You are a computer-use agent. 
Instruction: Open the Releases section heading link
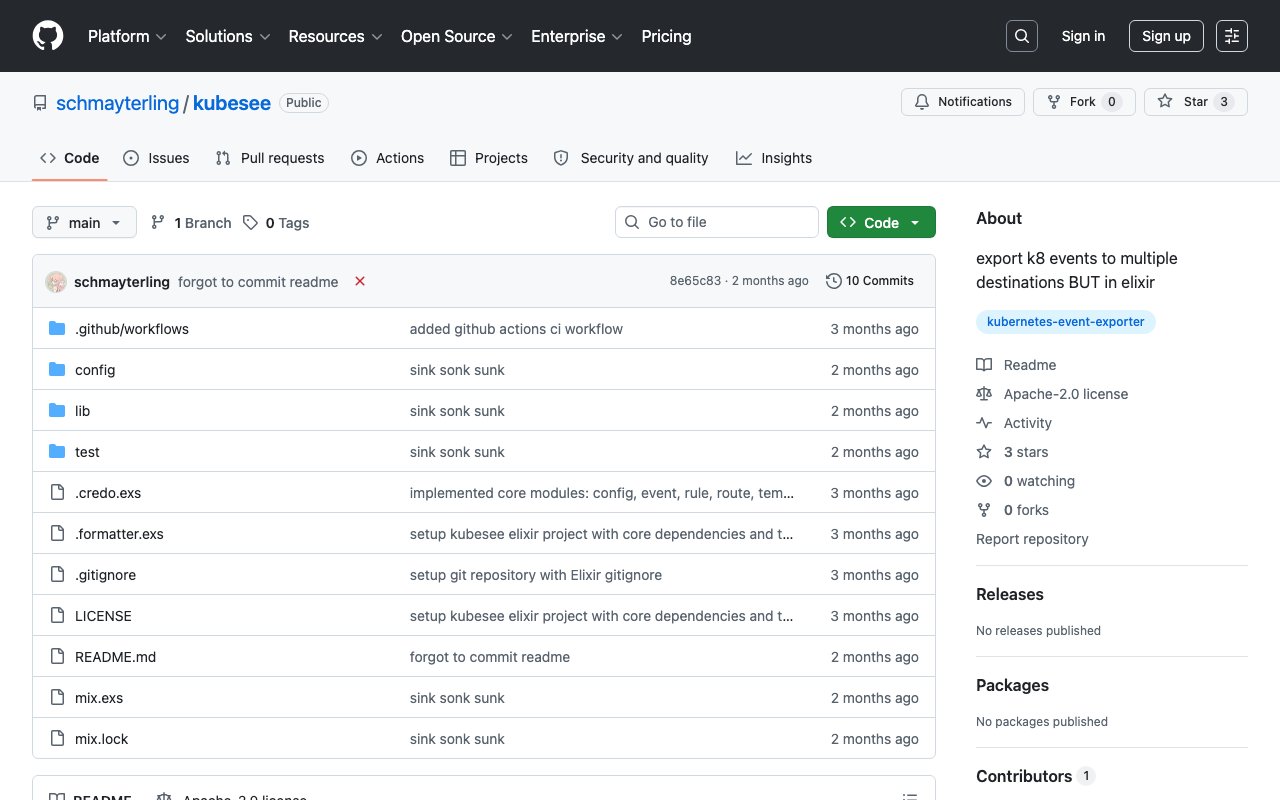click(1010, 594)
